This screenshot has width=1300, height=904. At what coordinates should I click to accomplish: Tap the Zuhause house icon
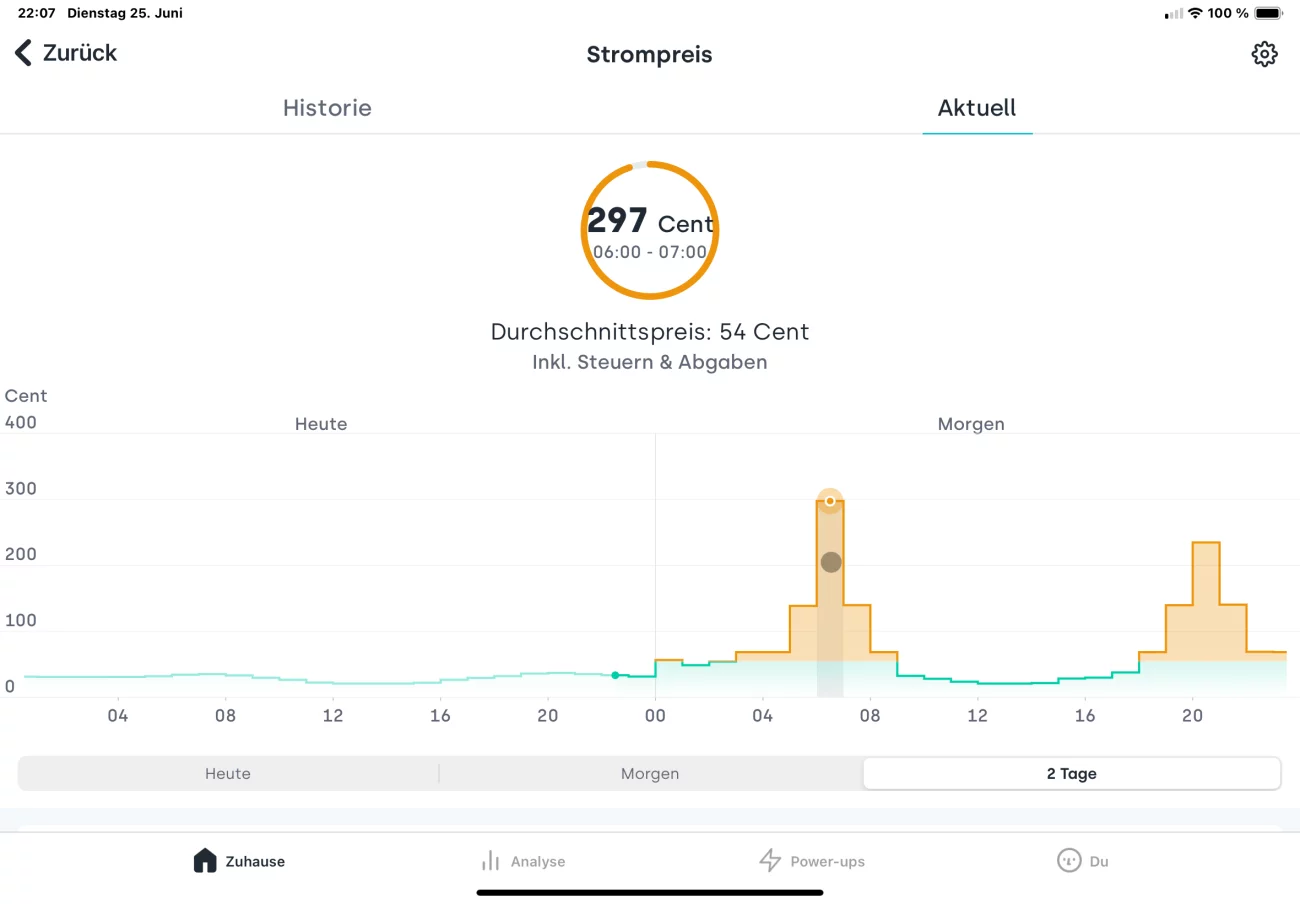click(205, 861)
